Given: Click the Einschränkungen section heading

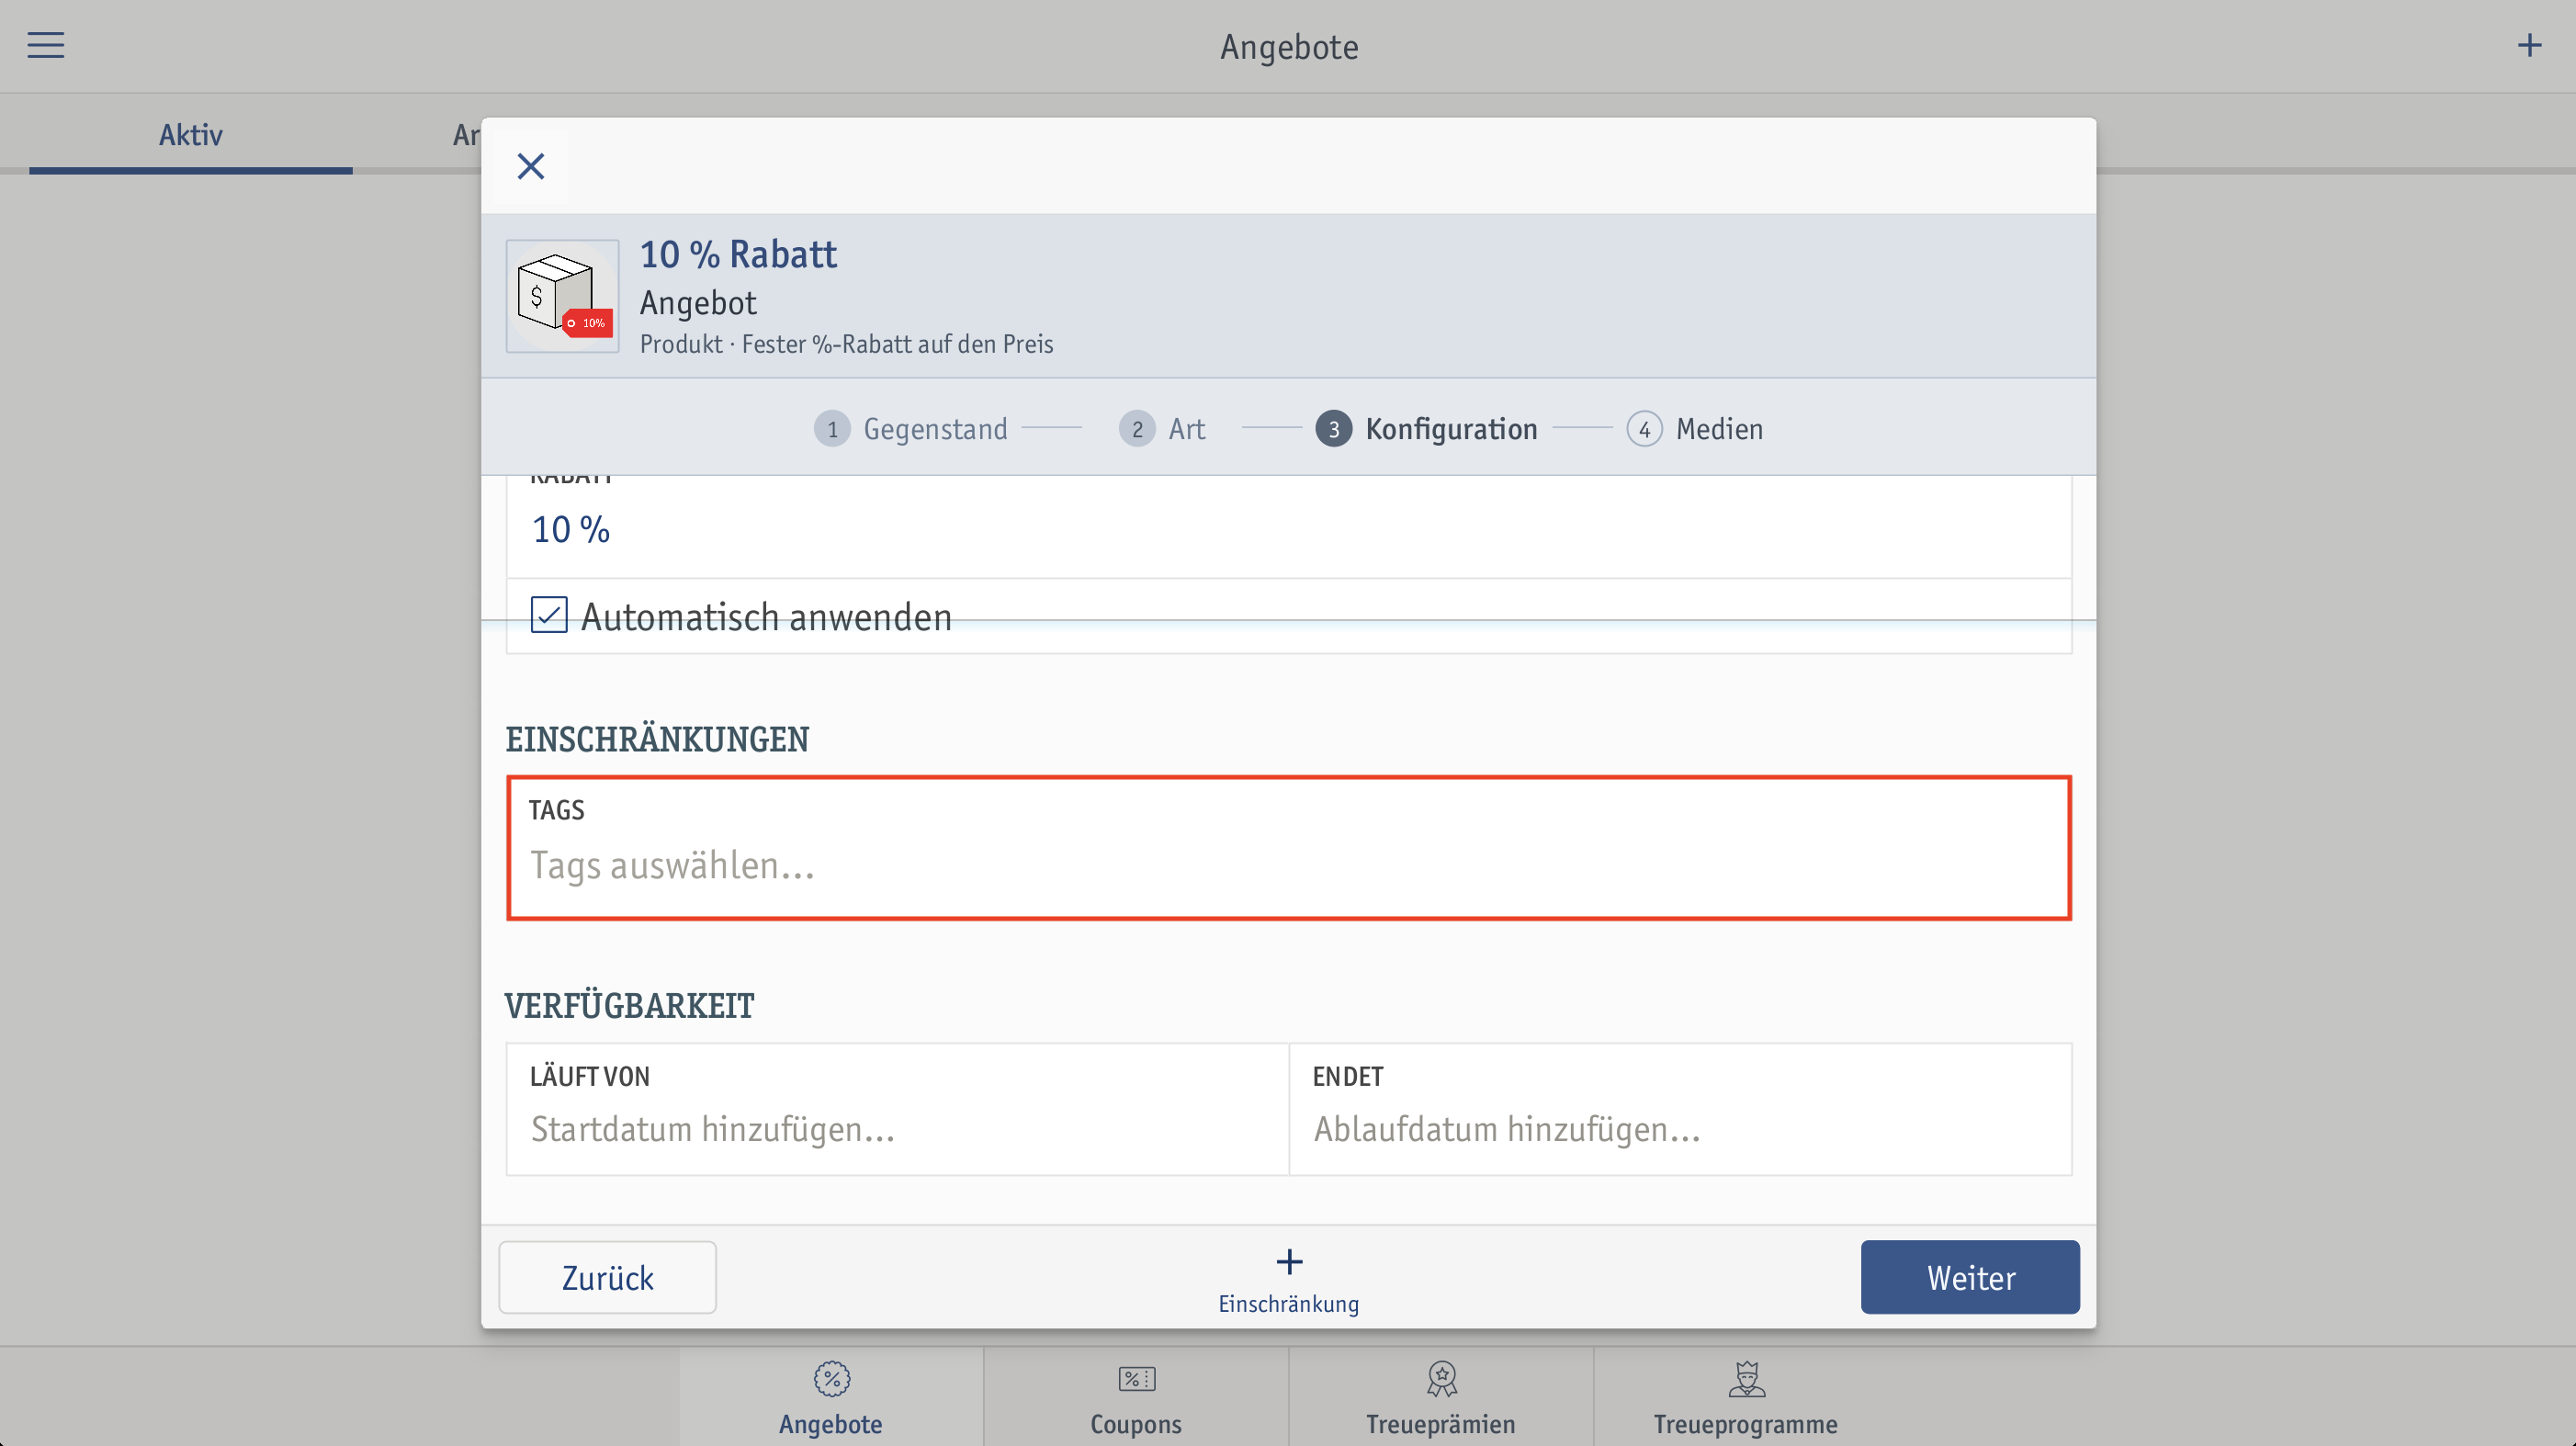Looking at the screenshot, I should click(x=657, y=739).
